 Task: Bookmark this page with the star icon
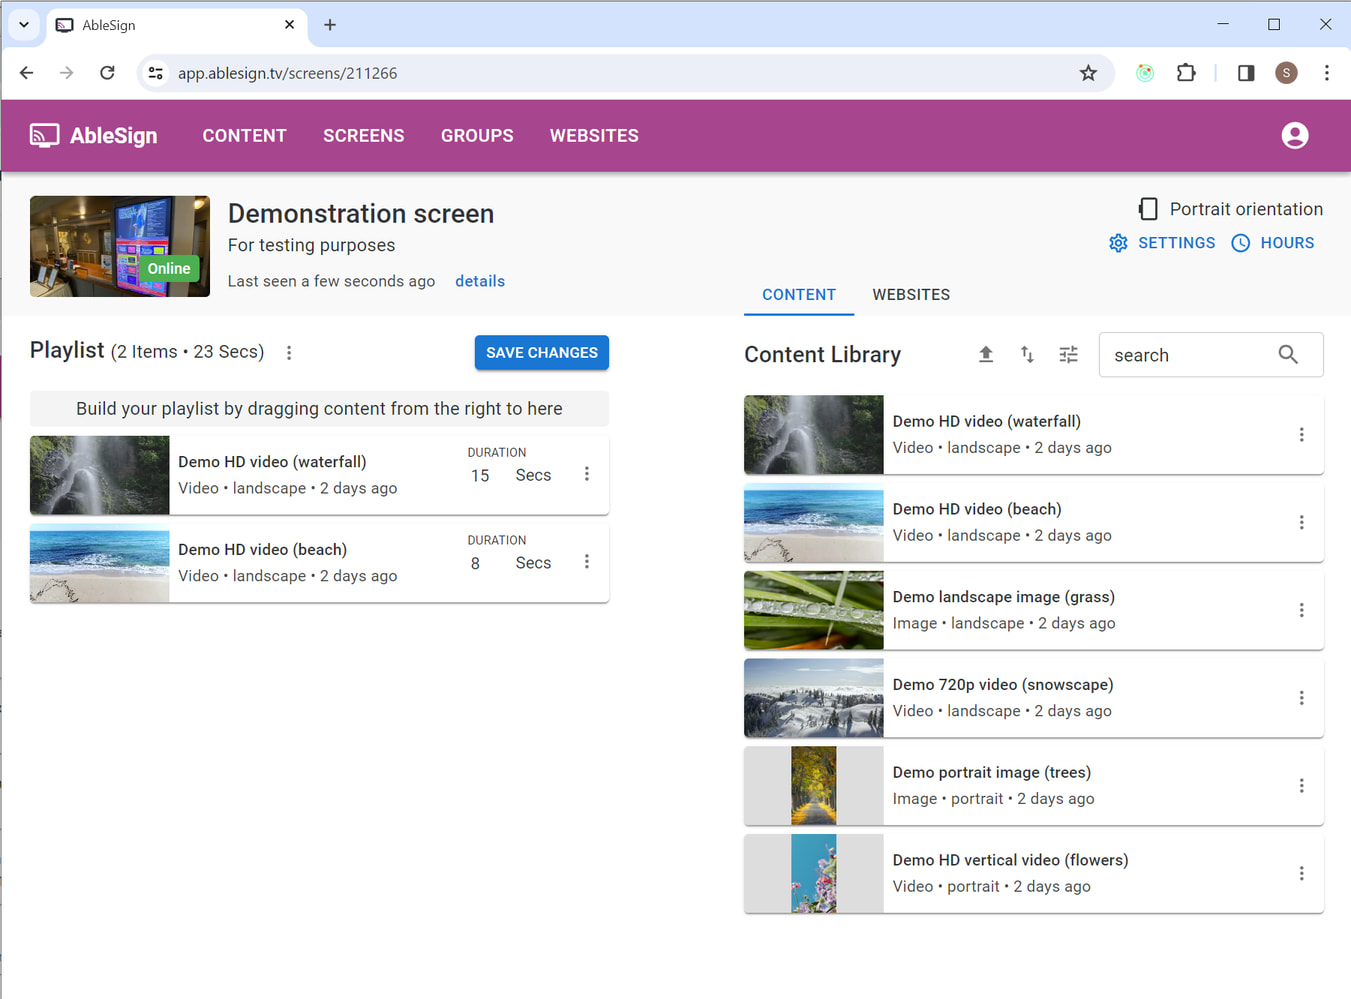click(1088, 73)
